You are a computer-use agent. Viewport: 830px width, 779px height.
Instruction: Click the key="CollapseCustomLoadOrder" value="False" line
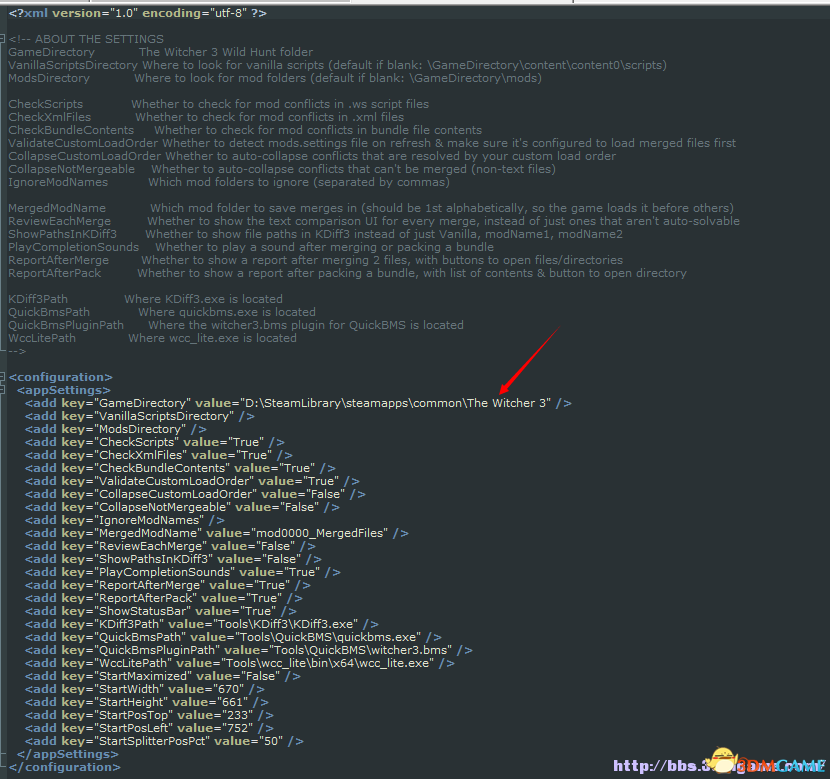pos(195,494)
